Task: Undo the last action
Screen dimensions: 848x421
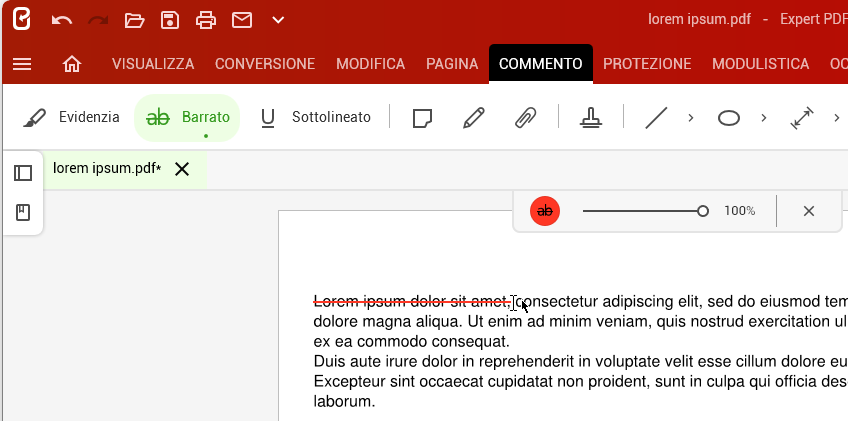Action: (x=62, y=21)
